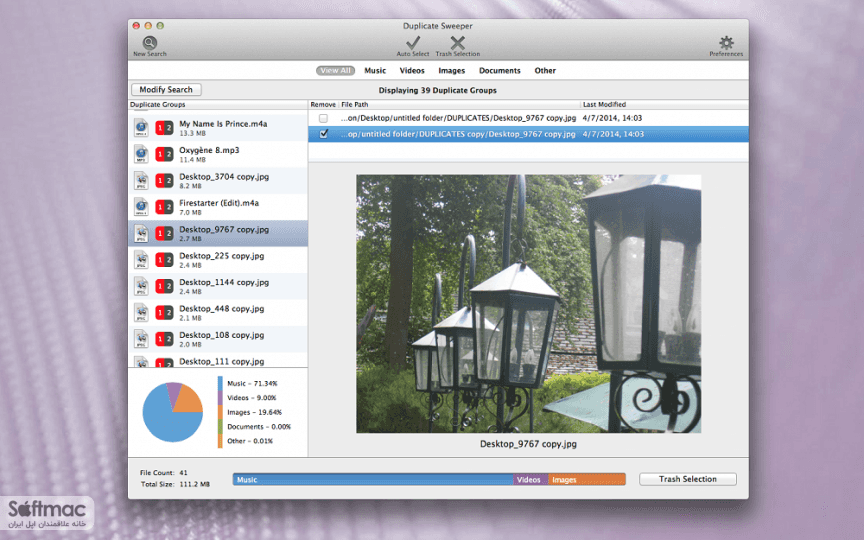Click the bottom Trash Selection button
864x540 pixels.
[688, 479]
